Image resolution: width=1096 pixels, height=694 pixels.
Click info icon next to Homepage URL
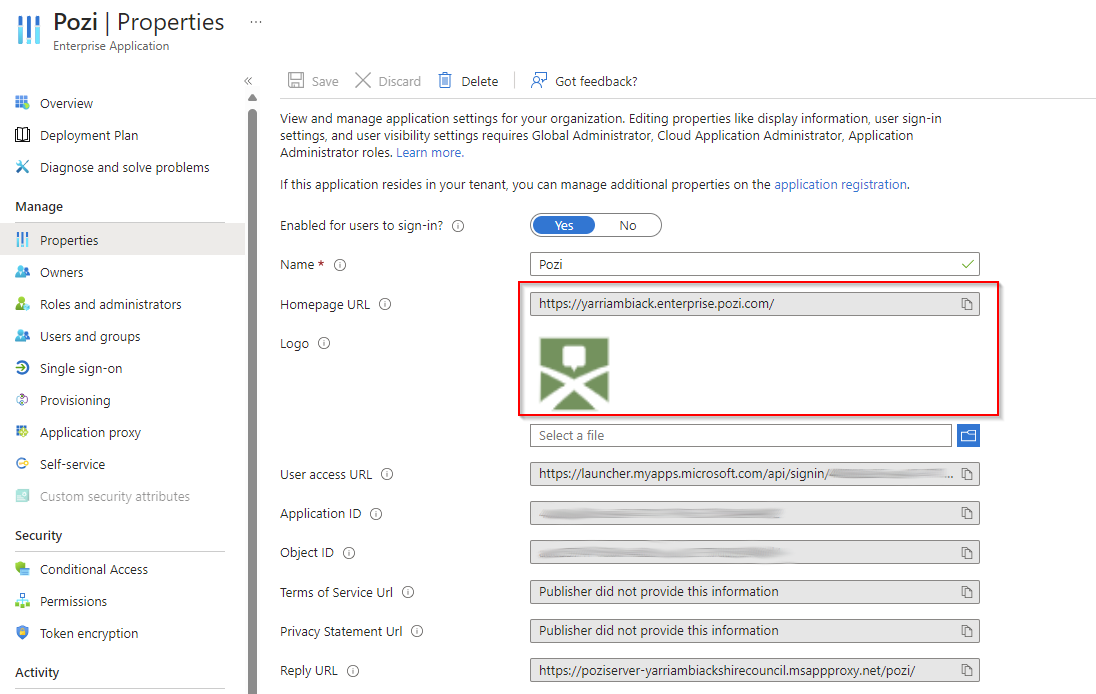[385, 304]
